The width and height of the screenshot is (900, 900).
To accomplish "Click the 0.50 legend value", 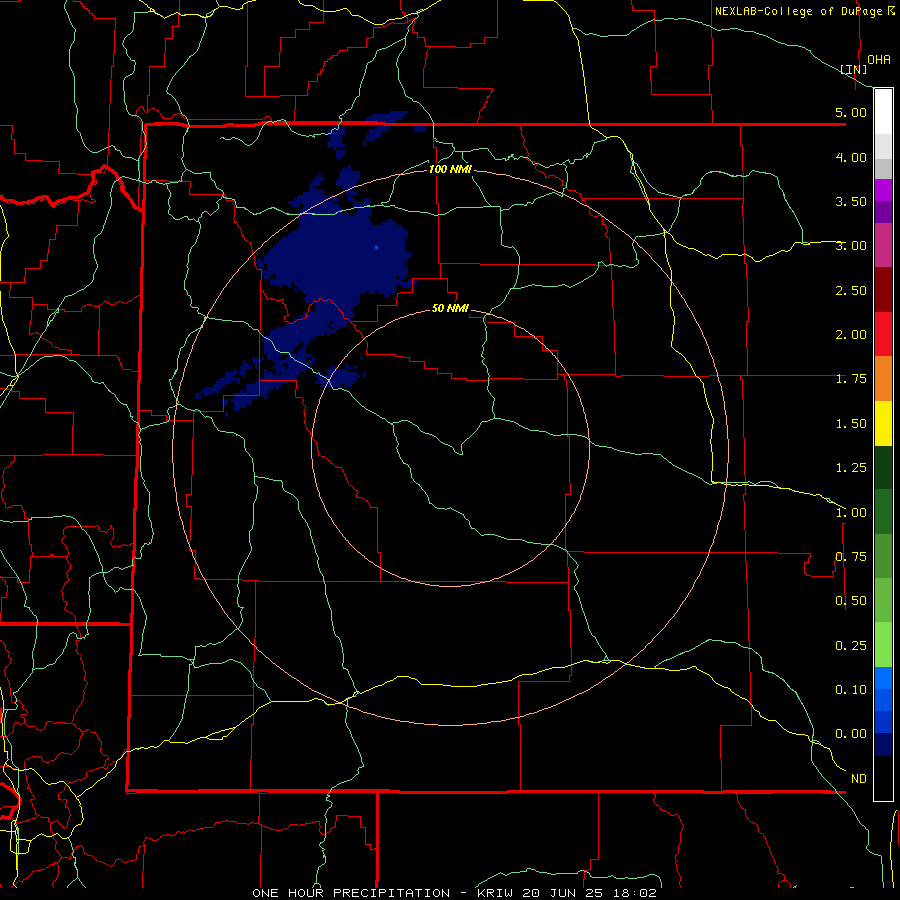I will point(851,601).
